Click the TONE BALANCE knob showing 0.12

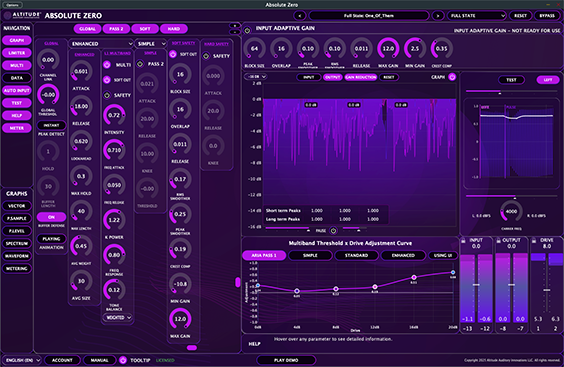pyautogui.click(x=114, y=290)
